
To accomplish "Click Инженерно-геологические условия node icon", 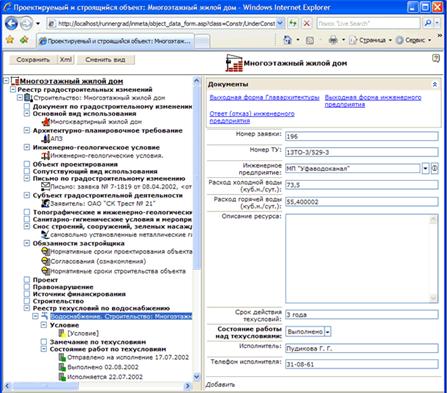I will [x=46, y=155].
